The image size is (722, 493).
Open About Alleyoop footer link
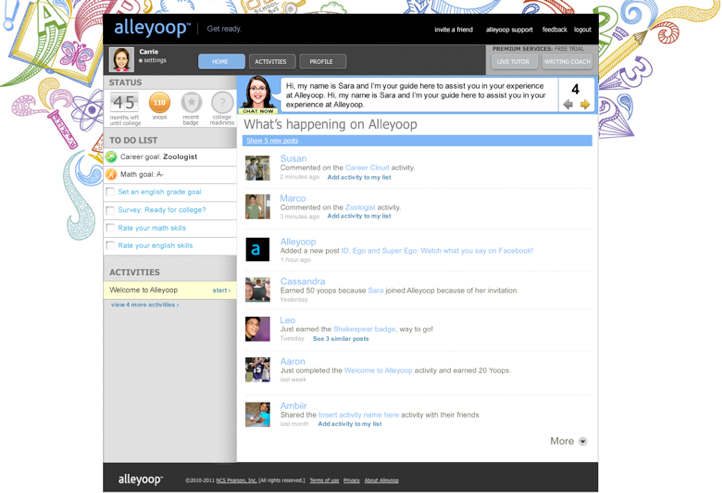382,481
